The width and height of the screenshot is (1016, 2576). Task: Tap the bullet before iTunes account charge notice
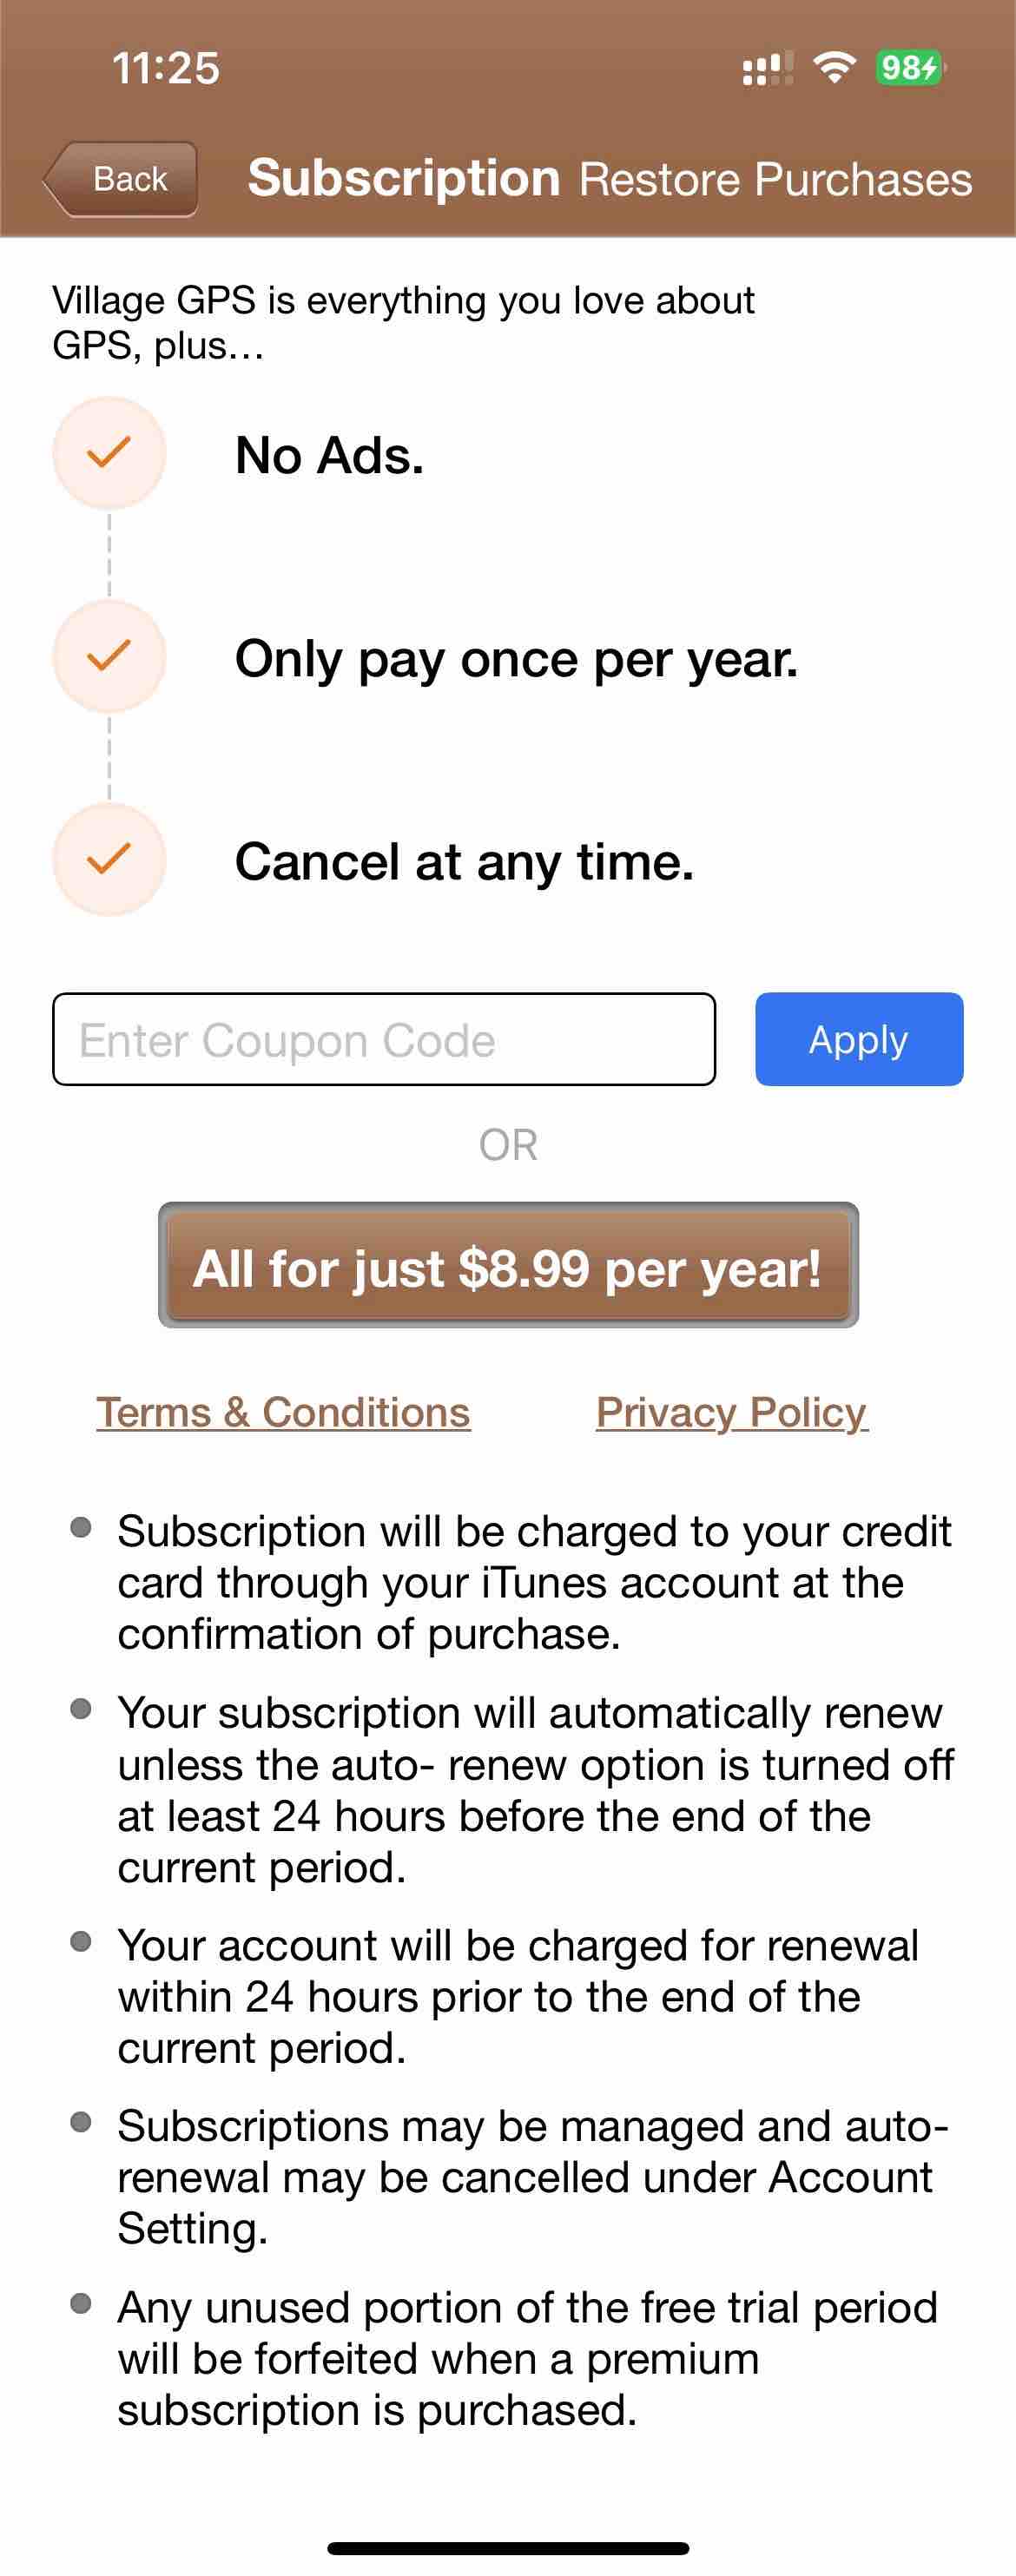tap(81, 1528)
